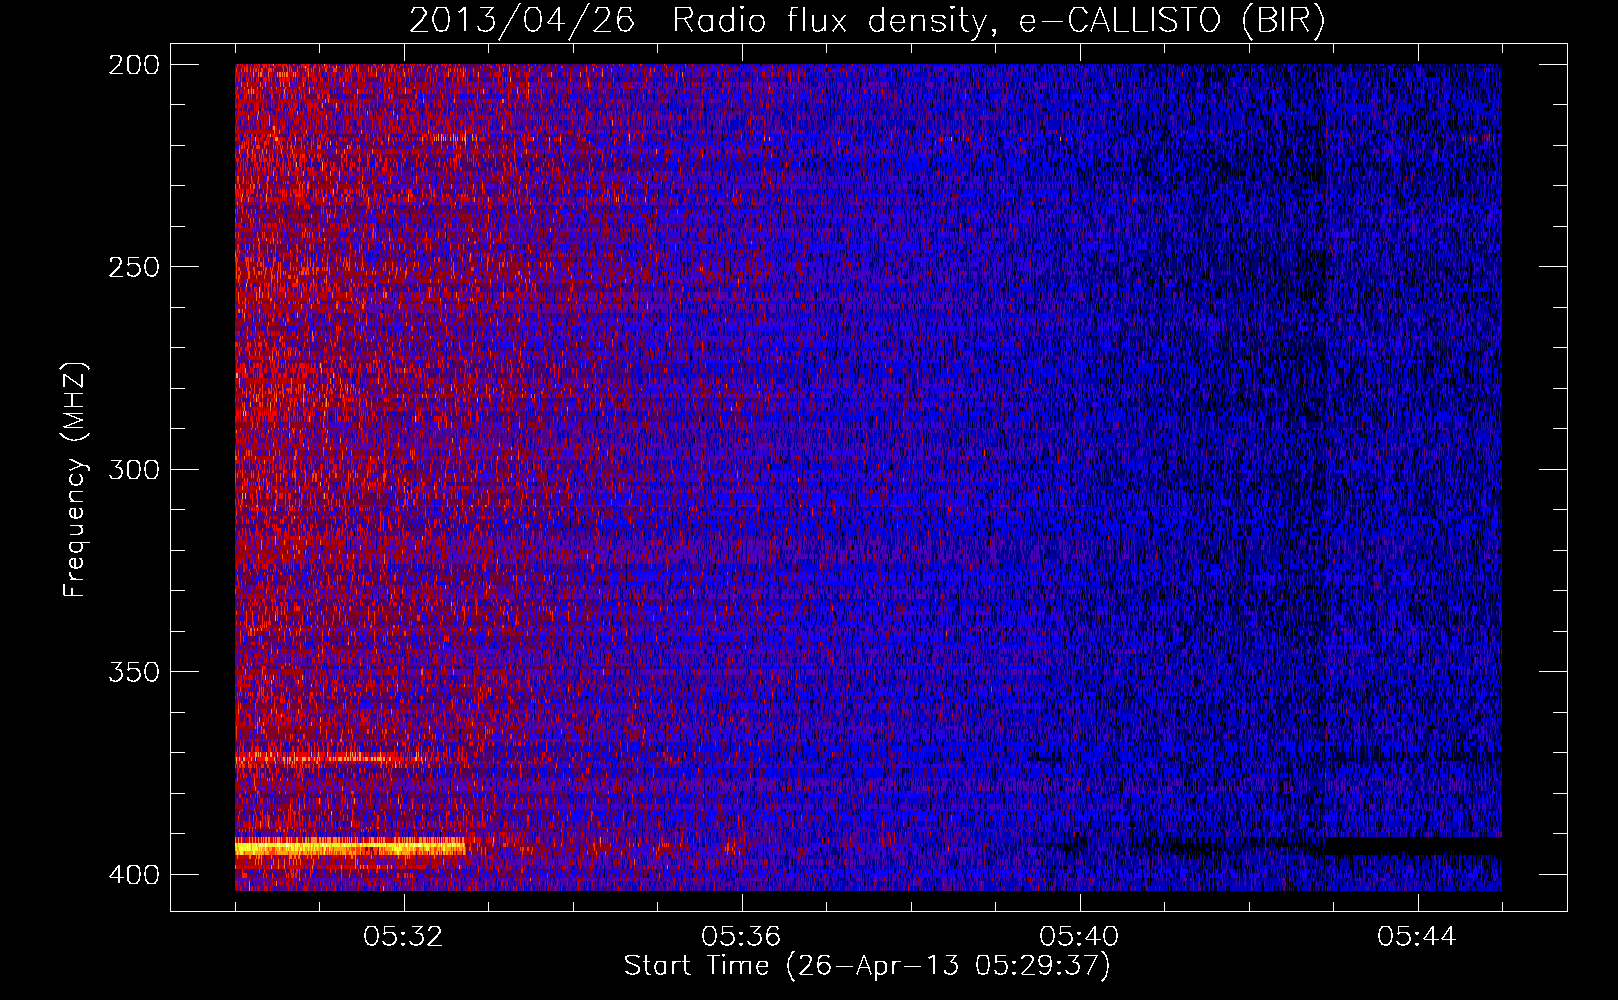Click the 05:36 time tick label
1618x1000 pixels.
click(x=741, y=937)
